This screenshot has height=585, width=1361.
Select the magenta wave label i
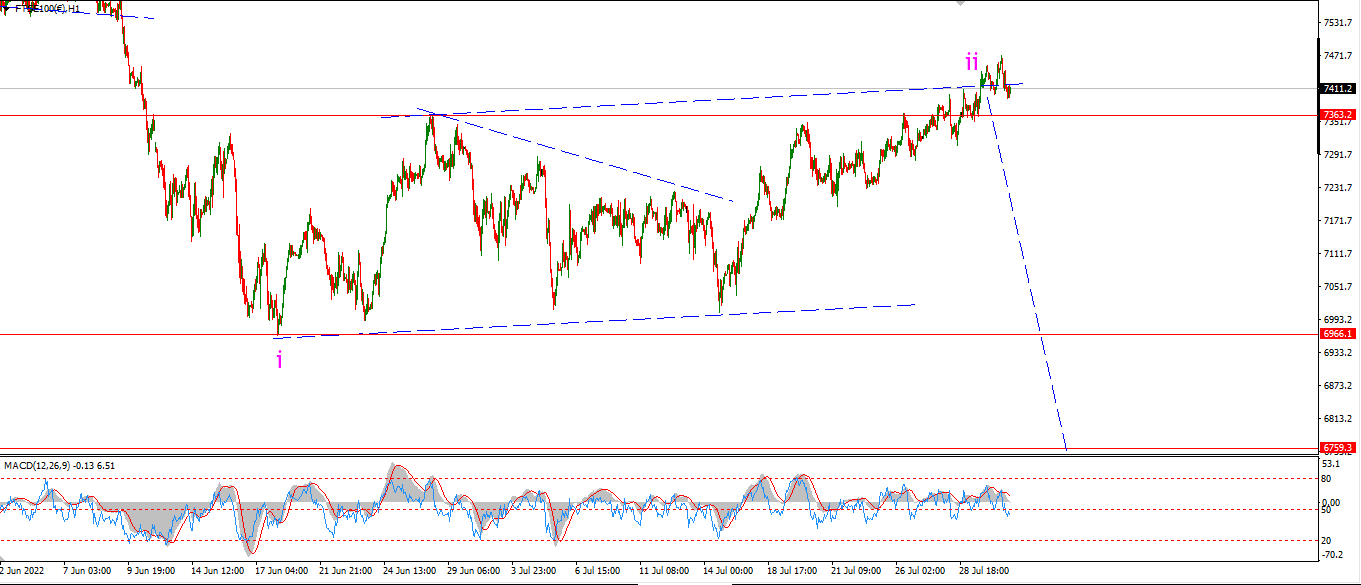click(x=280, y=360)
